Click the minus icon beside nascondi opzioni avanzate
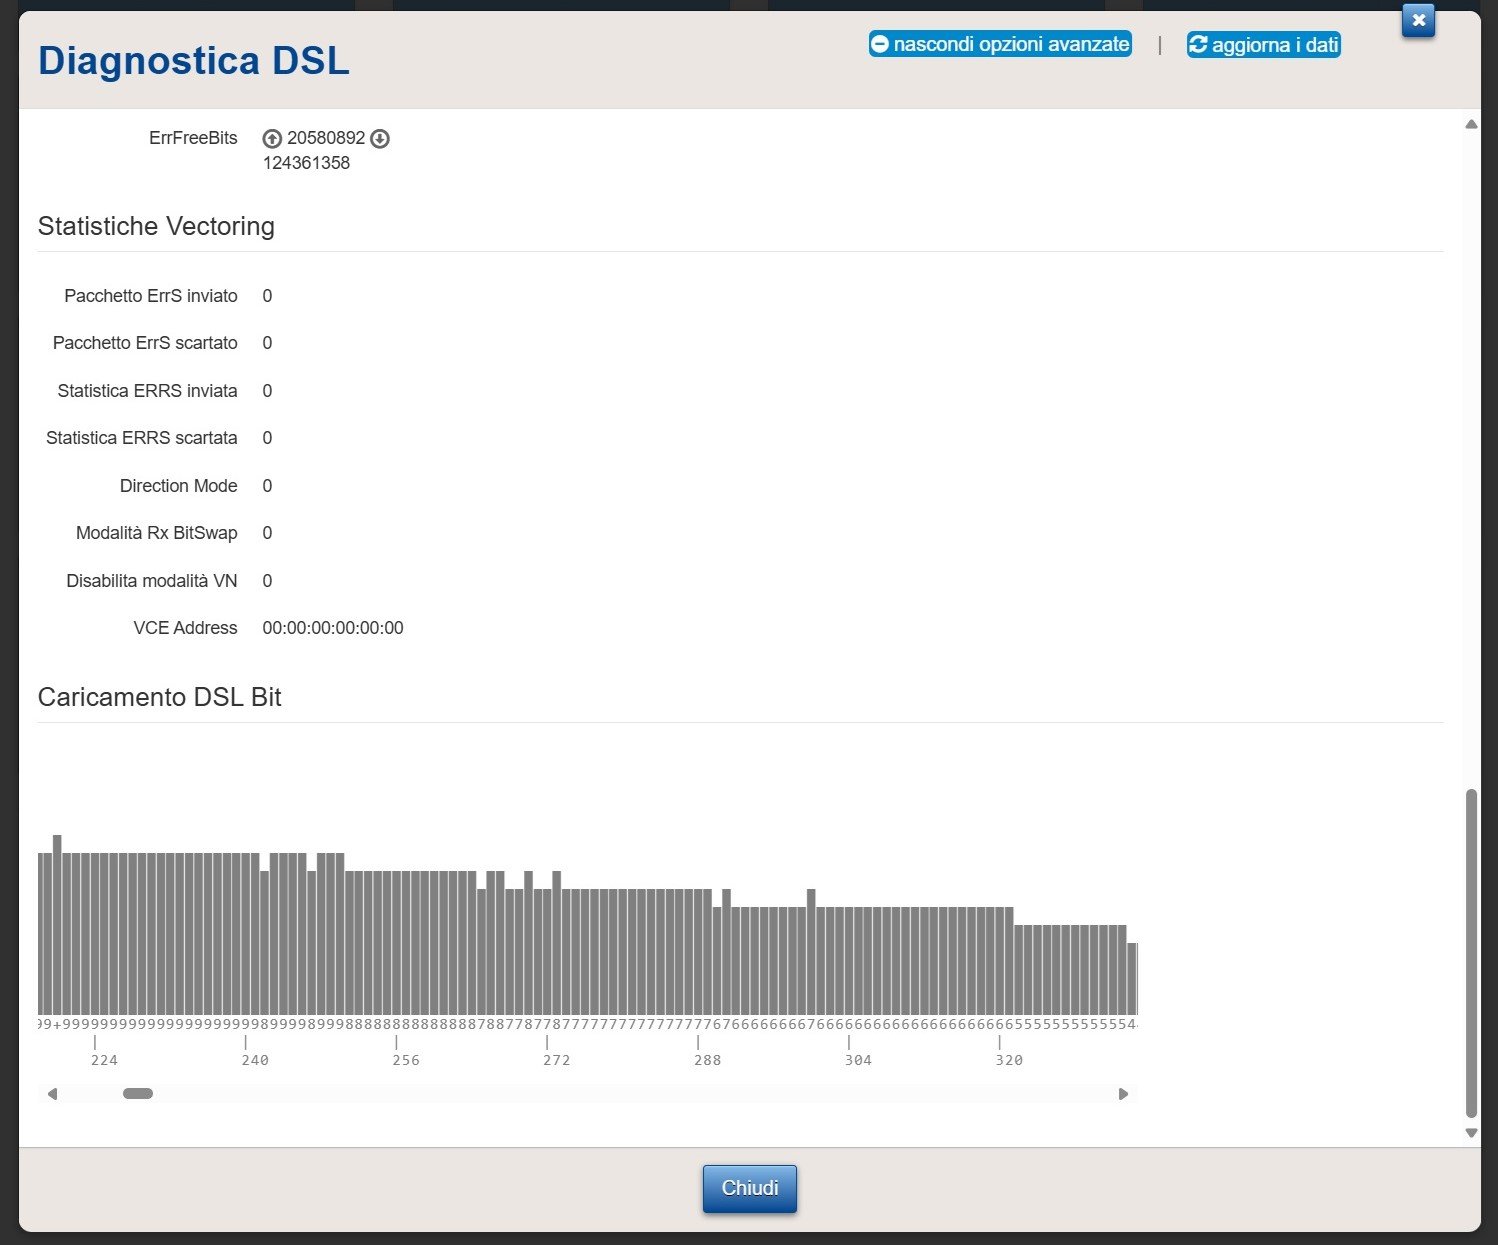 pos(880,44)
